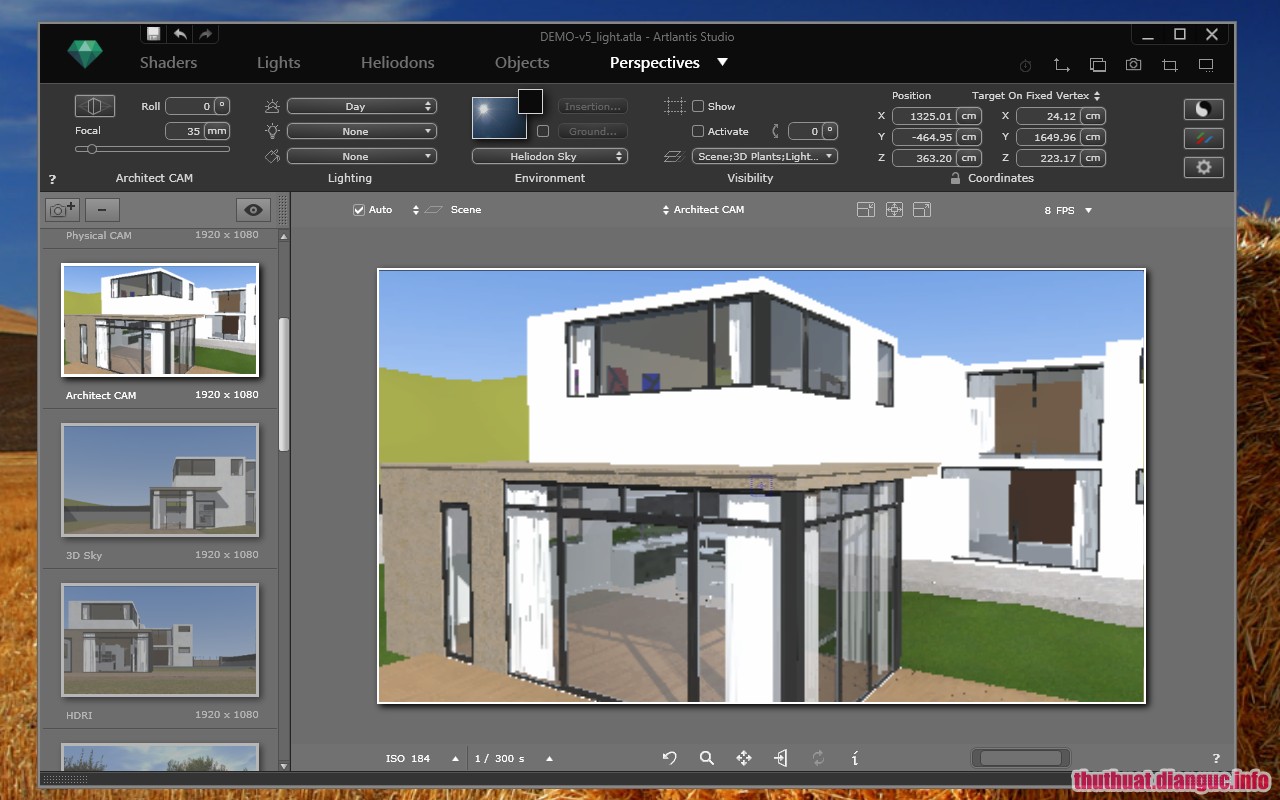This screenshot has width=1280, height=800.
Task: Click the door exit icon below the preview
Action: (781, 758)
